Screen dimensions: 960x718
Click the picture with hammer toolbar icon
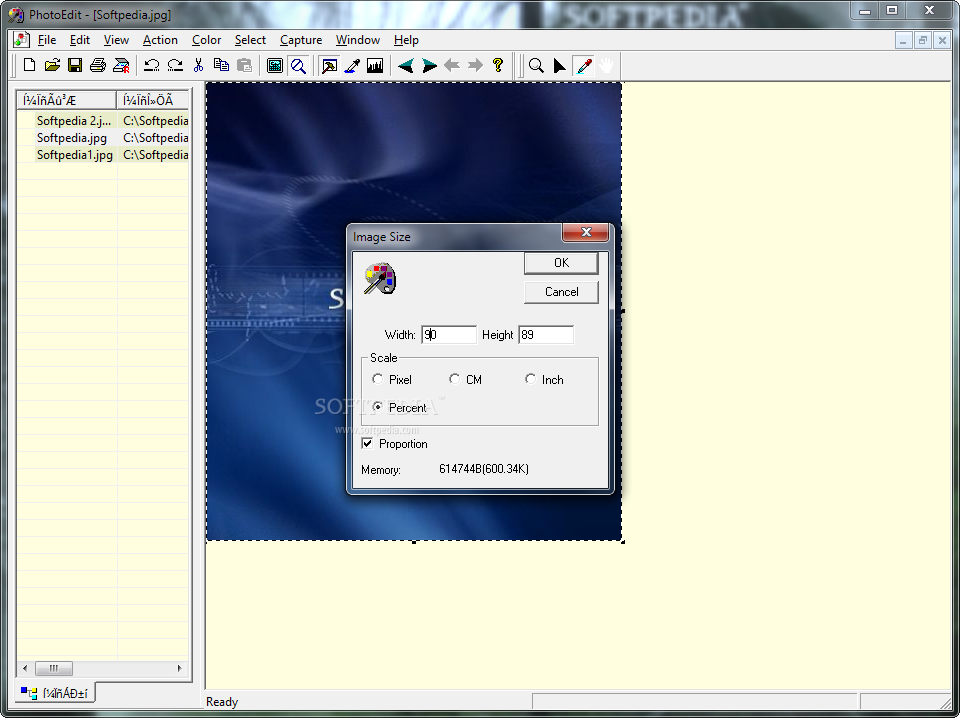pyautogui.click(x=329, y=65)
